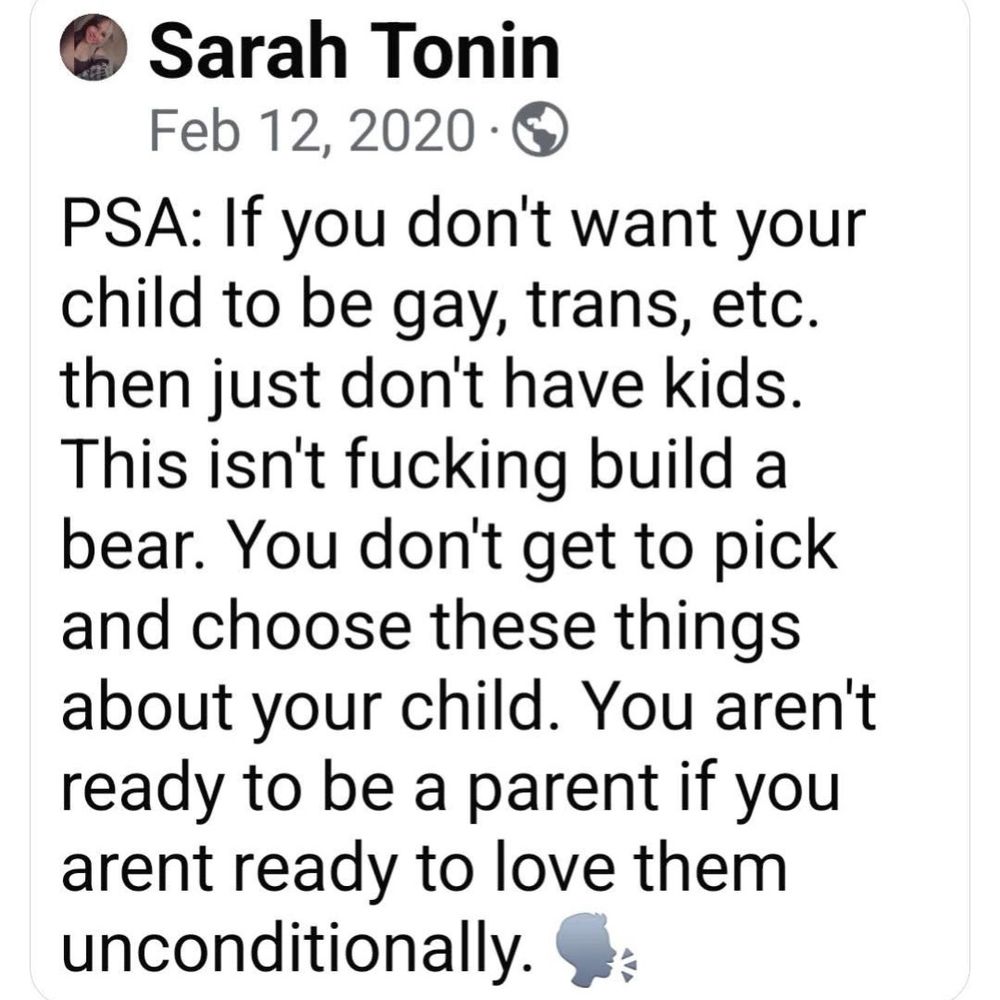
Task: Open the Feb 12, 2020 post timestamp
Action: (x=312, y=130)
